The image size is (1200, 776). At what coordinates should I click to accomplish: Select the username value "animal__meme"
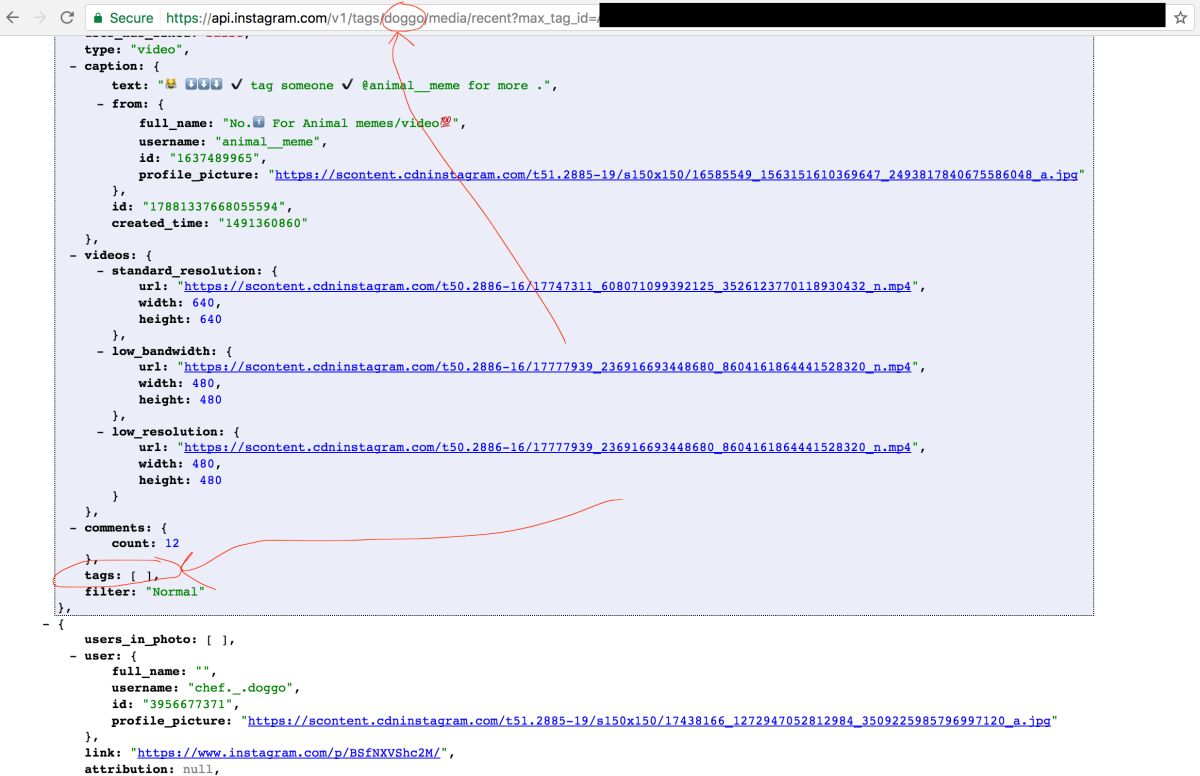point(268,142)
